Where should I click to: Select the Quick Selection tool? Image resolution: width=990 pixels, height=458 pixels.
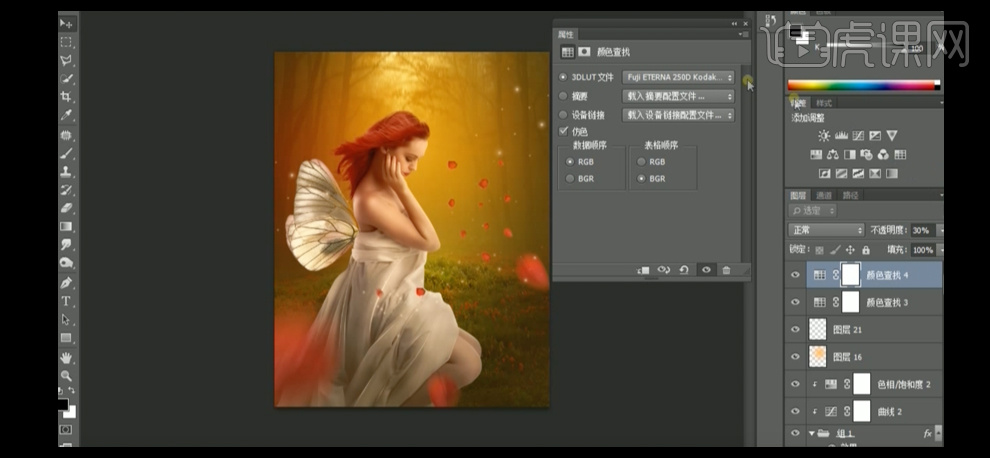(x=66, y=79)
